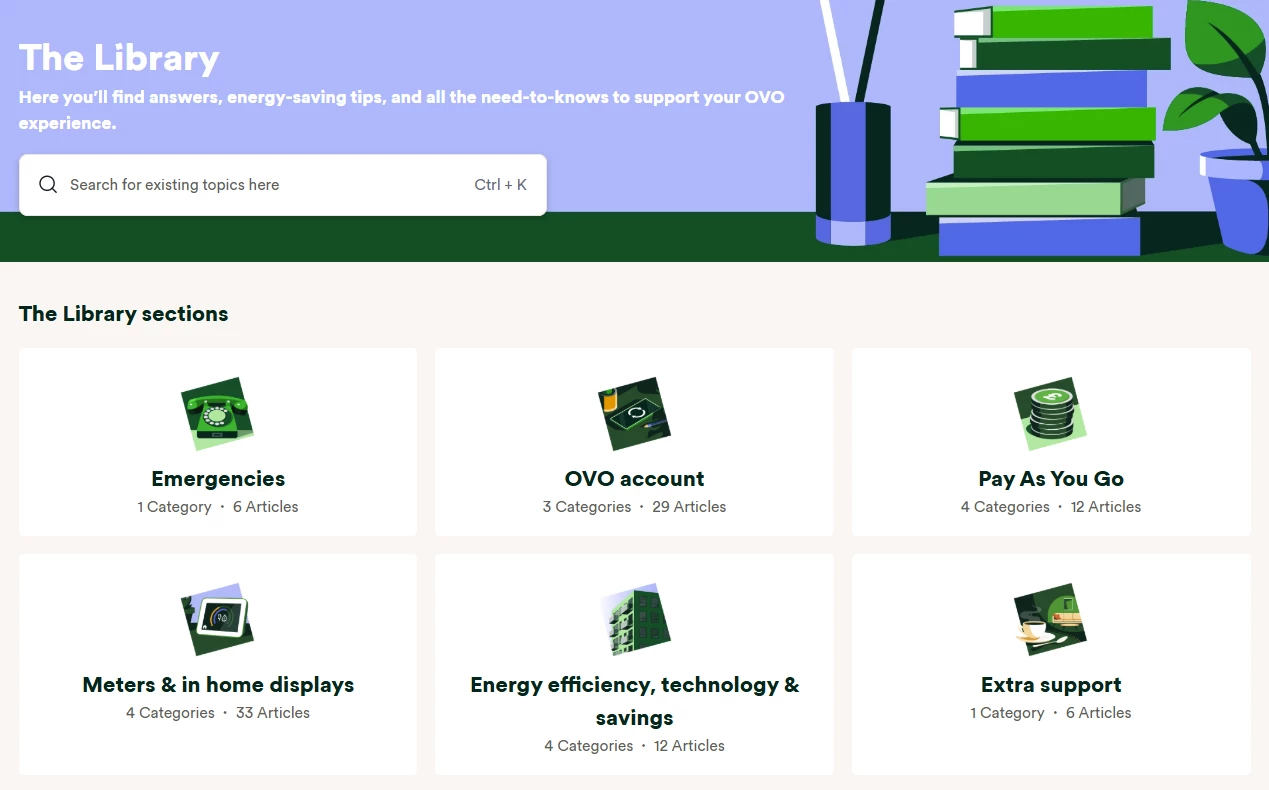Click 'The Library sections' heading
Image resolution: width=1269 pixels, height=790 pixels.
pos(123,314)
